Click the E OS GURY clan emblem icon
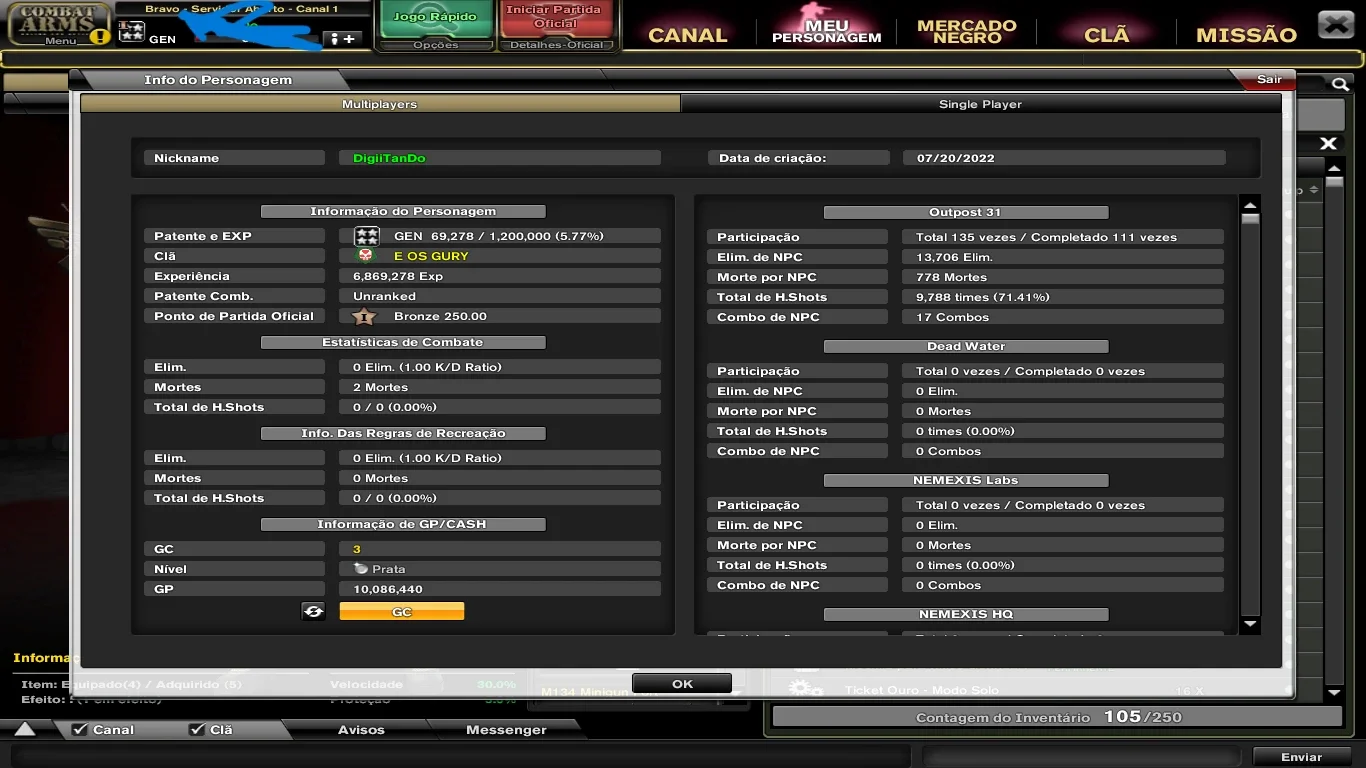 365,255
